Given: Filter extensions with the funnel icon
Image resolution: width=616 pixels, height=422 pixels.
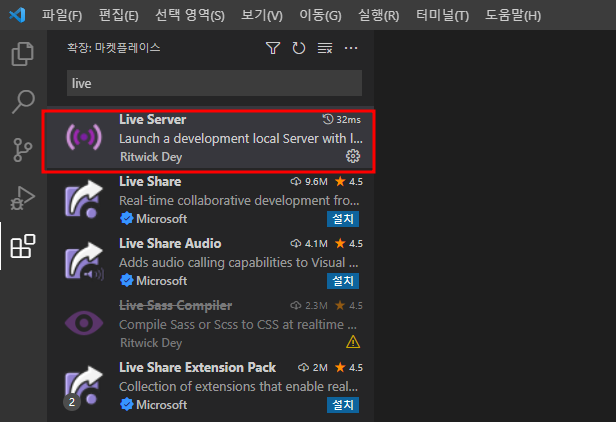Looking at the screenshot, I should [273, 48].
